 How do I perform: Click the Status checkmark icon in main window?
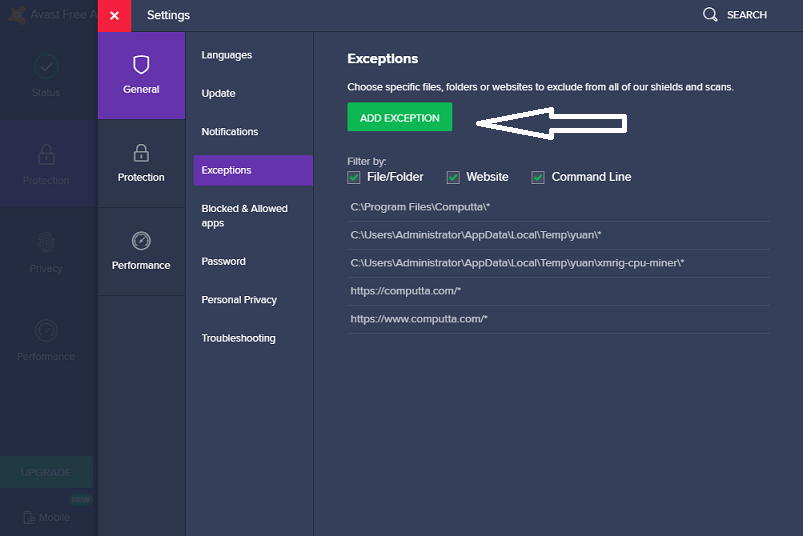(x=46, y=67)
